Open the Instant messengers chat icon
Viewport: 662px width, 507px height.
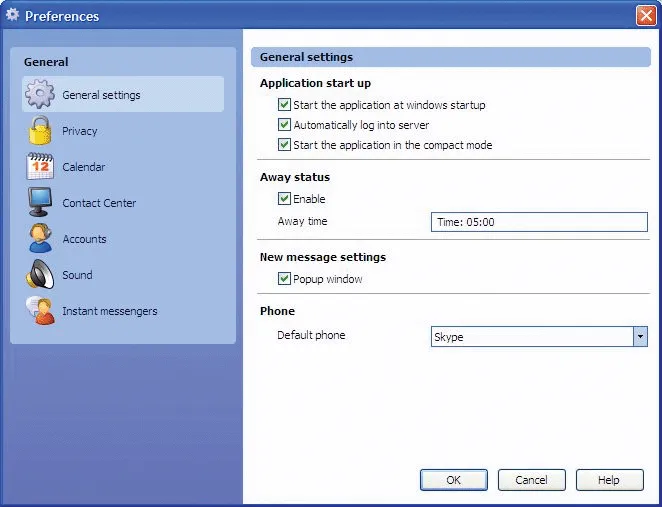41,311
